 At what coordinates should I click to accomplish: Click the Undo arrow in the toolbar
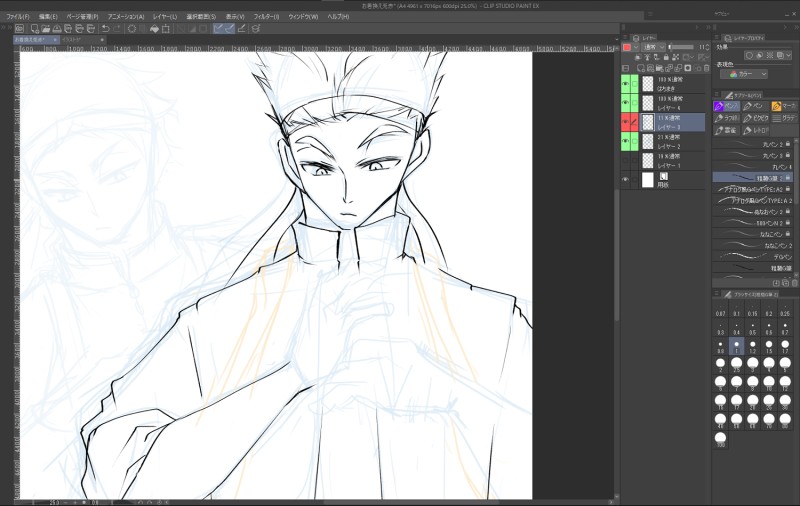105,29
